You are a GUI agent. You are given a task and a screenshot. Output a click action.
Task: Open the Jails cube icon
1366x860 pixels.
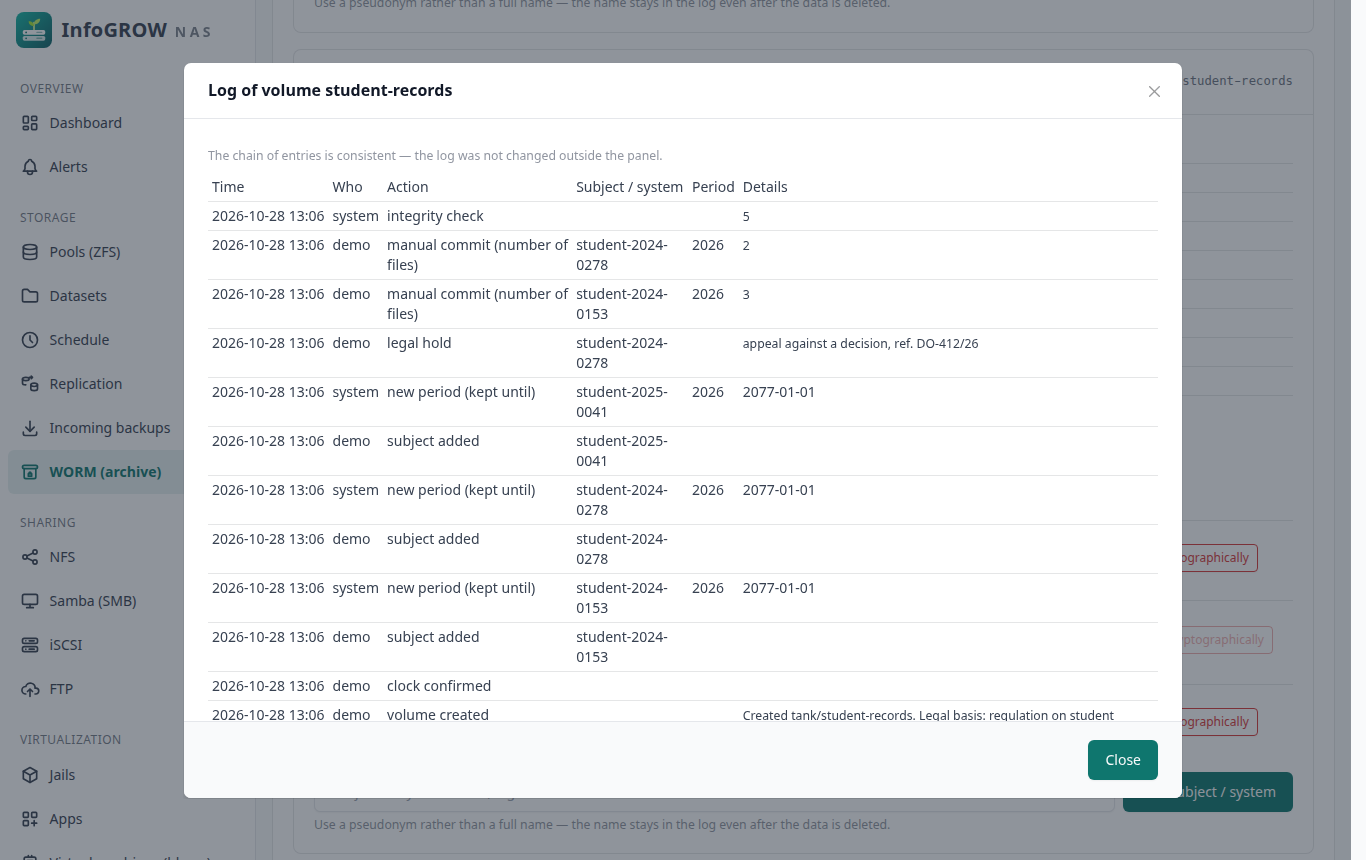point(30,775)
